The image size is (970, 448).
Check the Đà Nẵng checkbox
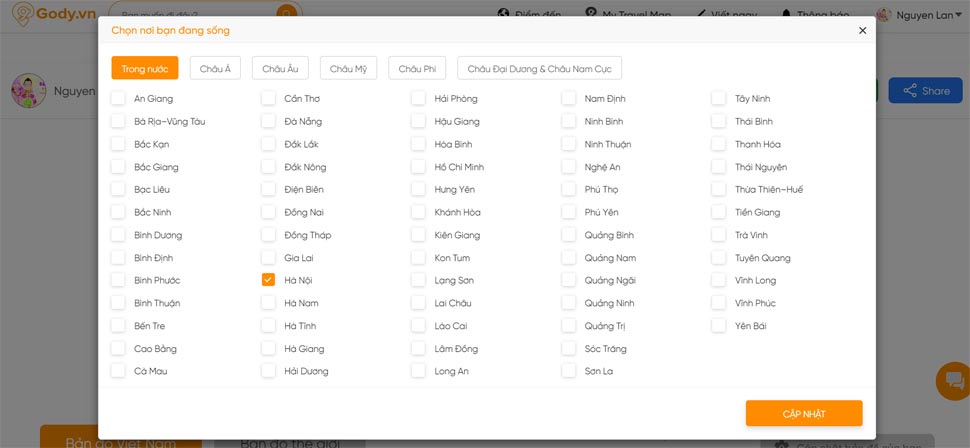[x=268, y=121]
